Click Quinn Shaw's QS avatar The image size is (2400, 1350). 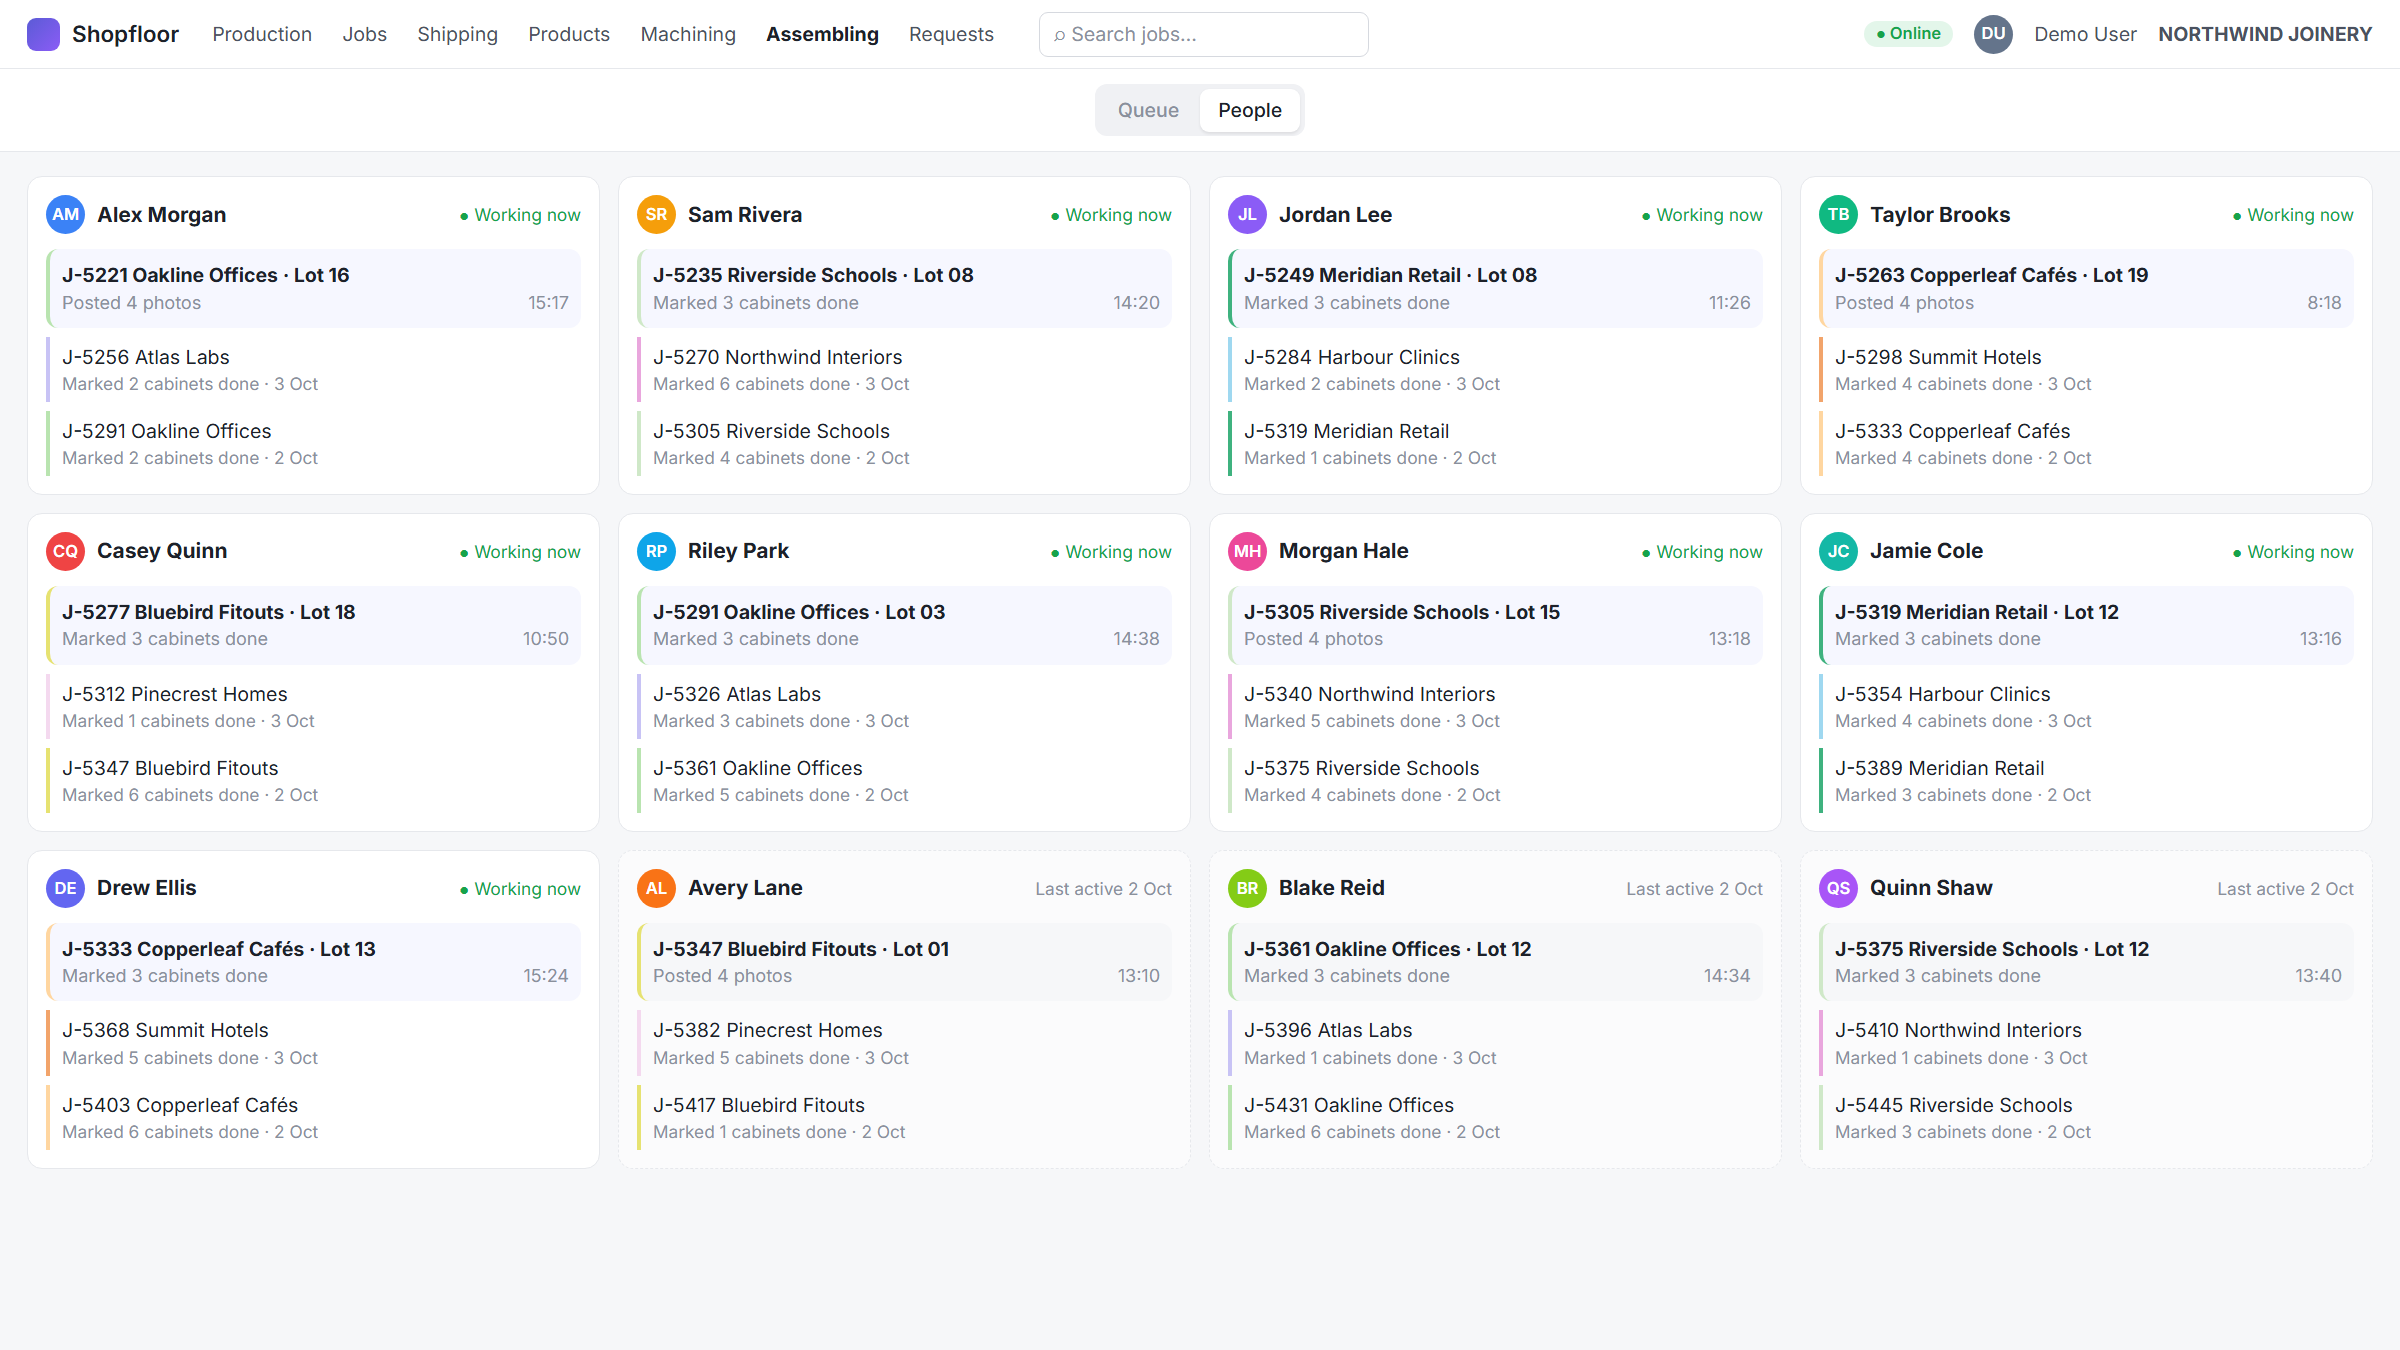coord(1838,888)
